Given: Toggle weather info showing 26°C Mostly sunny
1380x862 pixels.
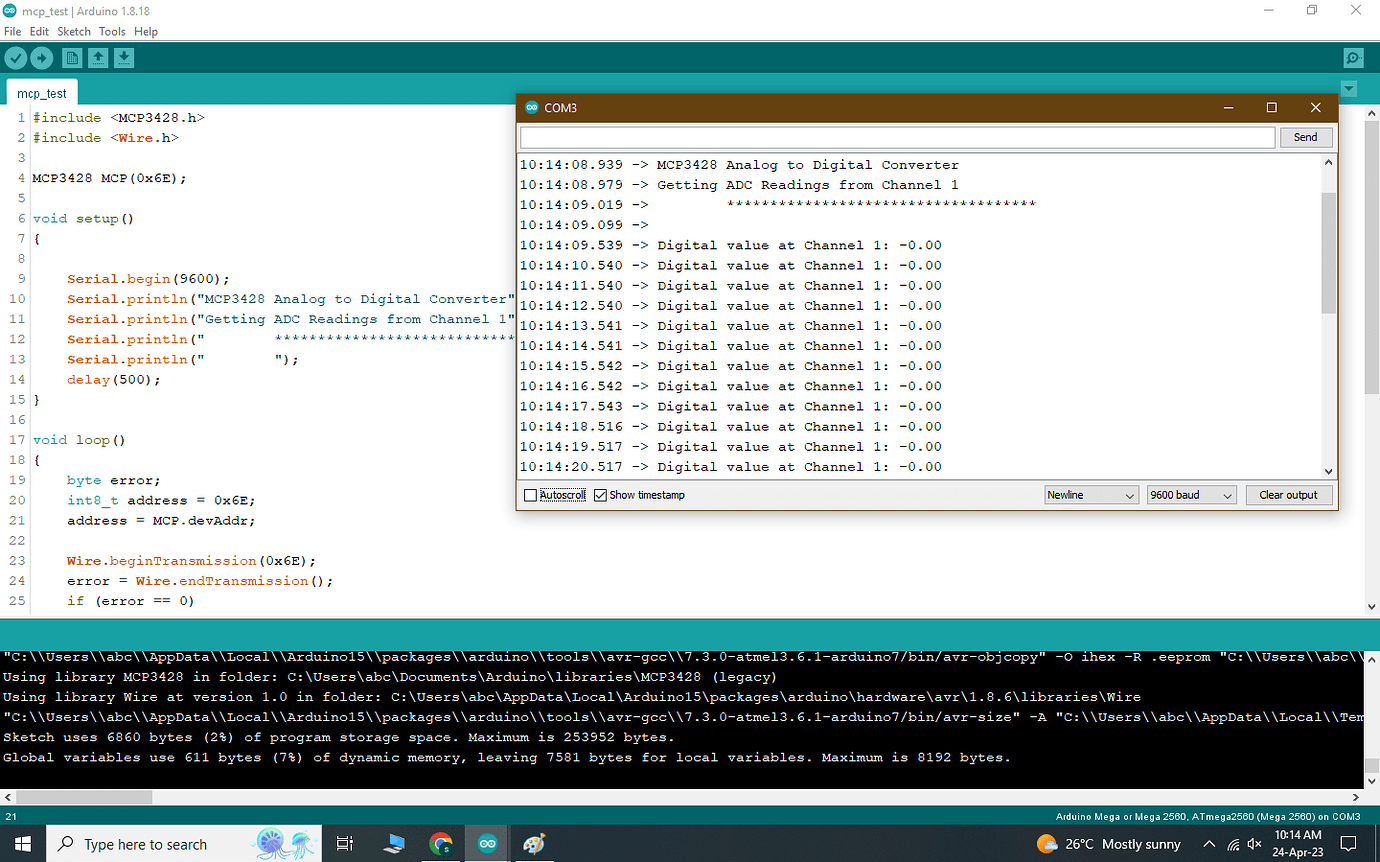Looking at the screenshot, I should pos(1107,843).
